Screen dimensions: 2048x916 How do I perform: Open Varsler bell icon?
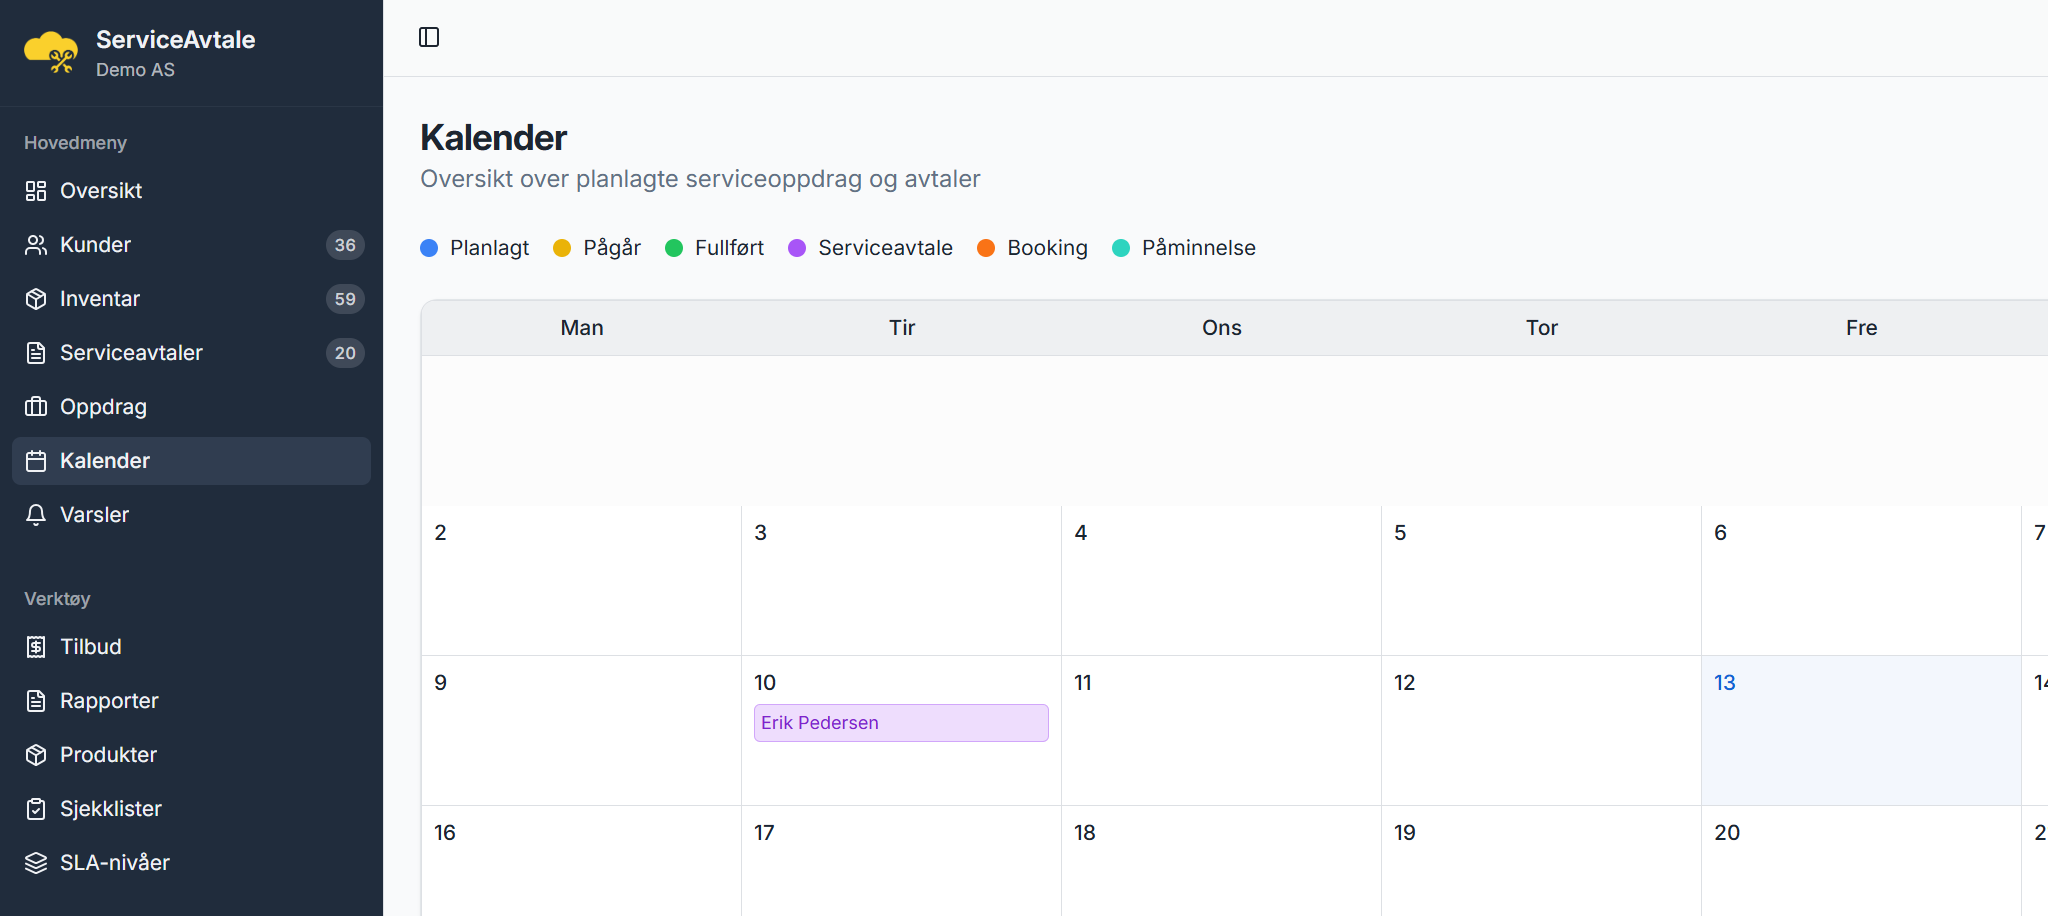[36, 515]
